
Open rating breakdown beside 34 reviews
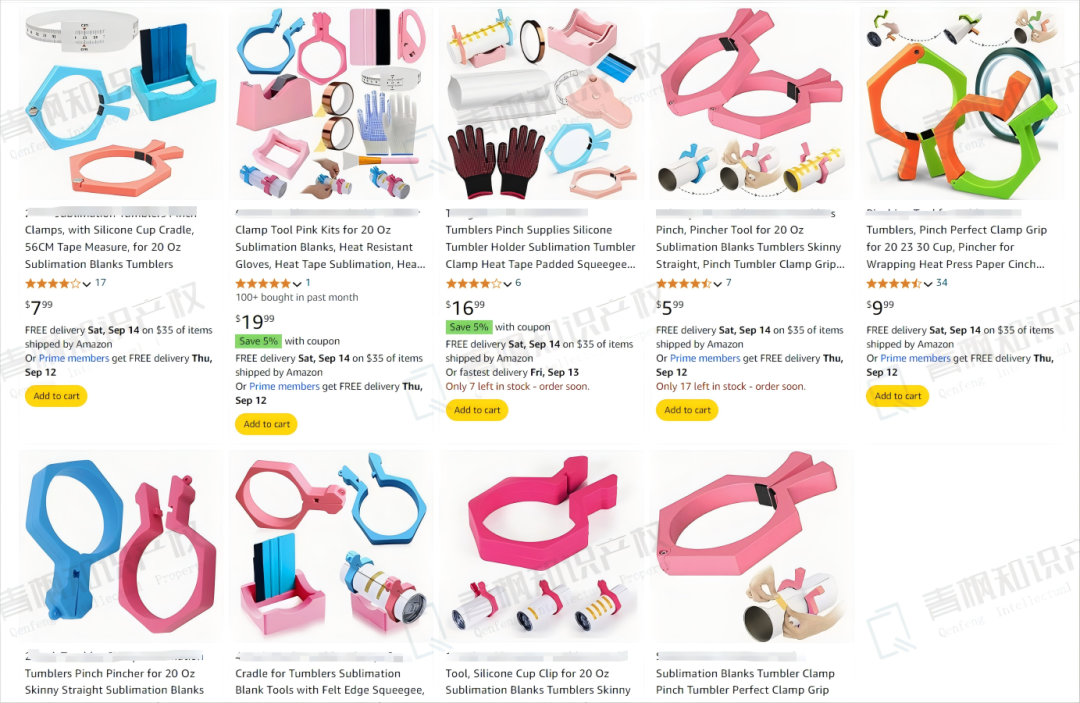click(x=928, y=284)
